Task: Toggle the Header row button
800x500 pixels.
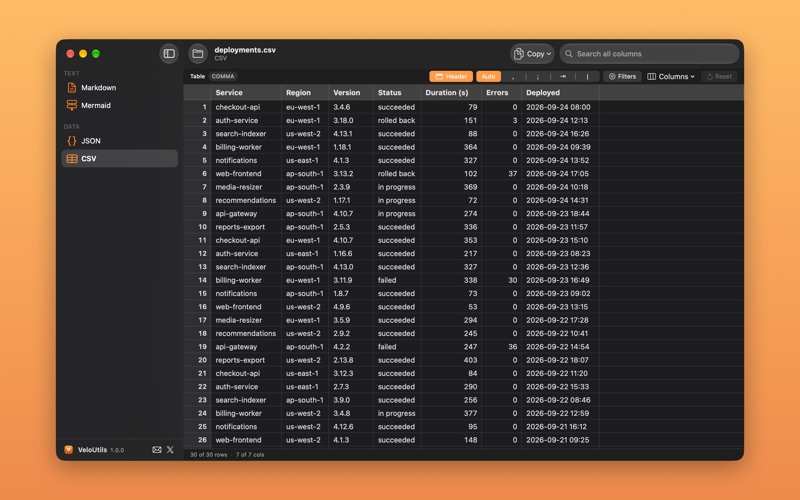Action: pos(451,77)
